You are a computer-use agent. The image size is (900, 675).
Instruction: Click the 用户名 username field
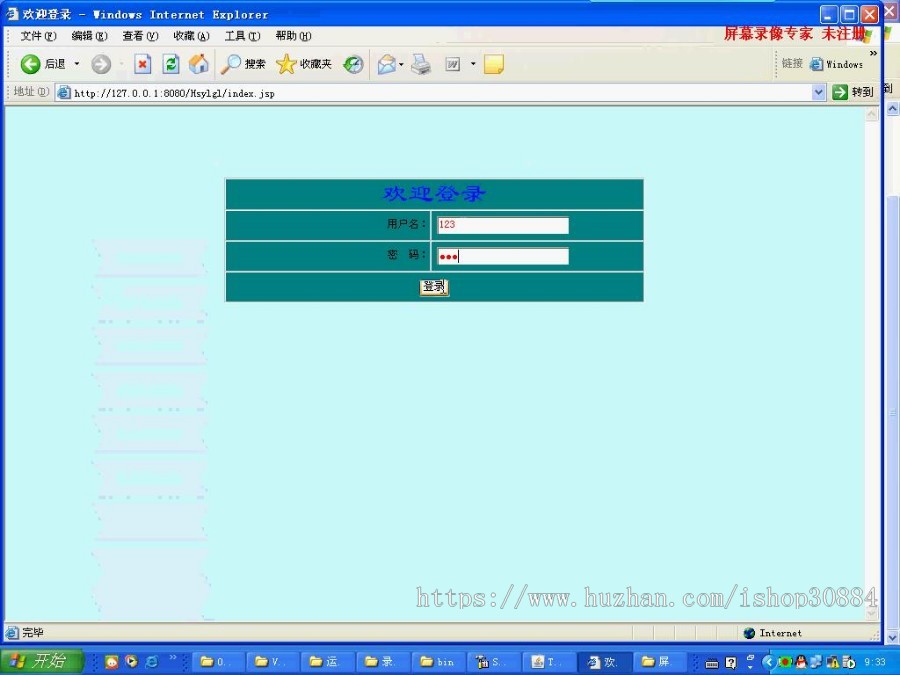[503, 225]
